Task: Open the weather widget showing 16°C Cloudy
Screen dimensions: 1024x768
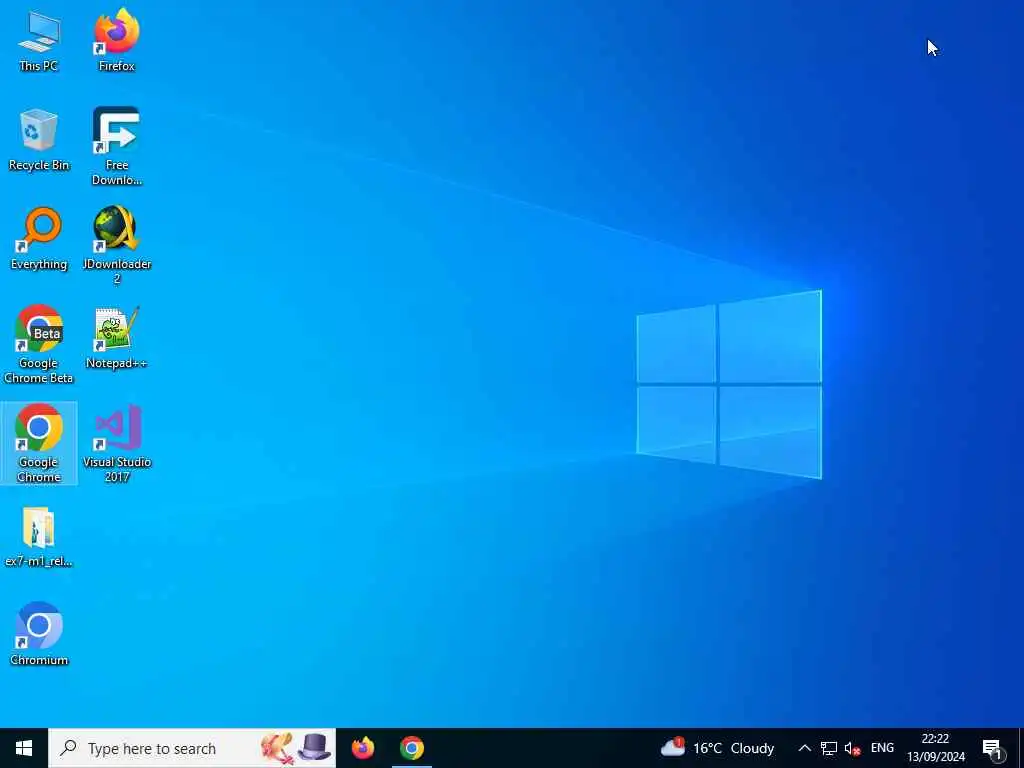Action: point(717,748)
